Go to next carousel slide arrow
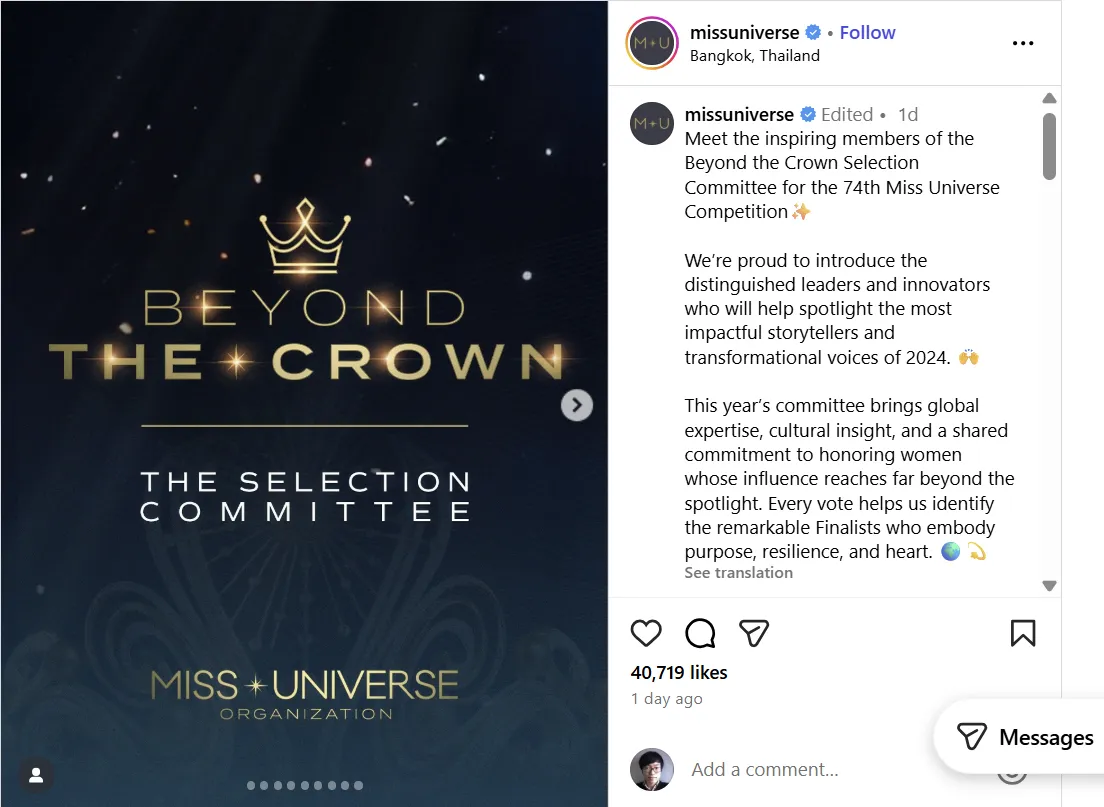The height and width of the screenshot is (807, 1104). [577, 405]
